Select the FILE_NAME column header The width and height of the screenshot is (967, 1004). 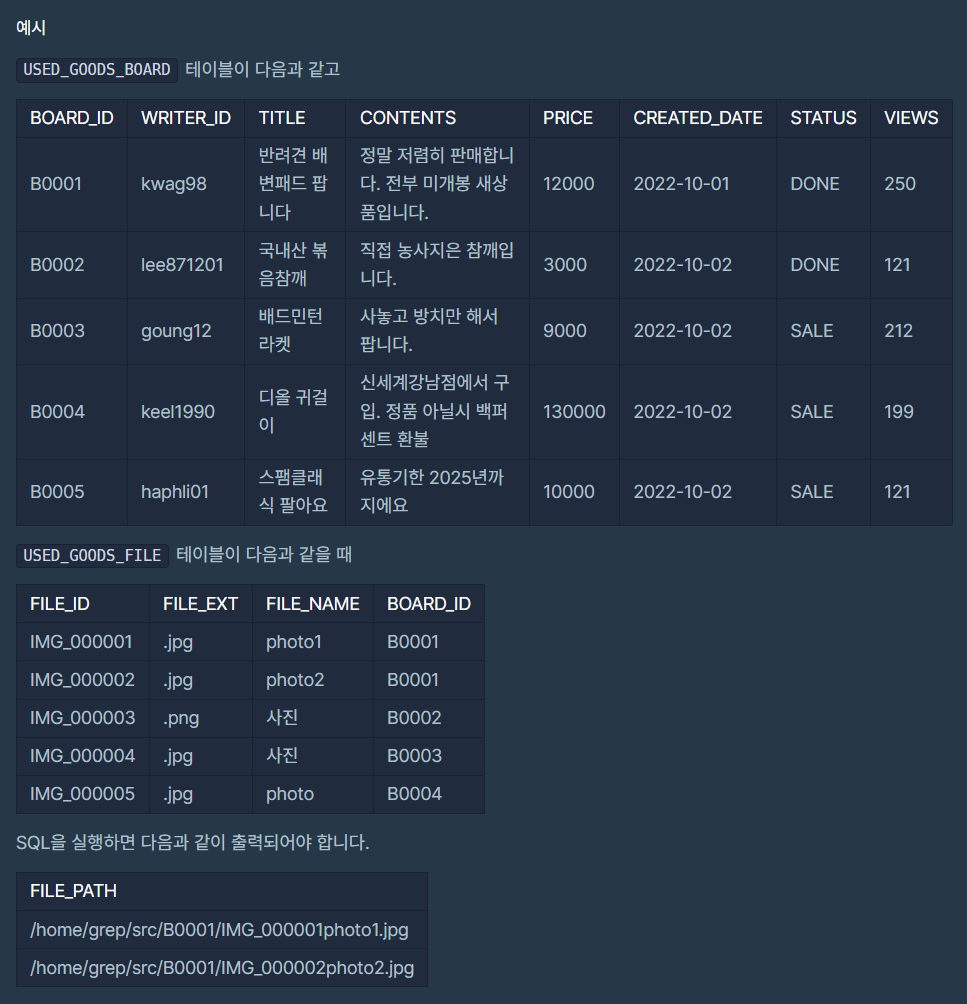click(x=313, y=604)
